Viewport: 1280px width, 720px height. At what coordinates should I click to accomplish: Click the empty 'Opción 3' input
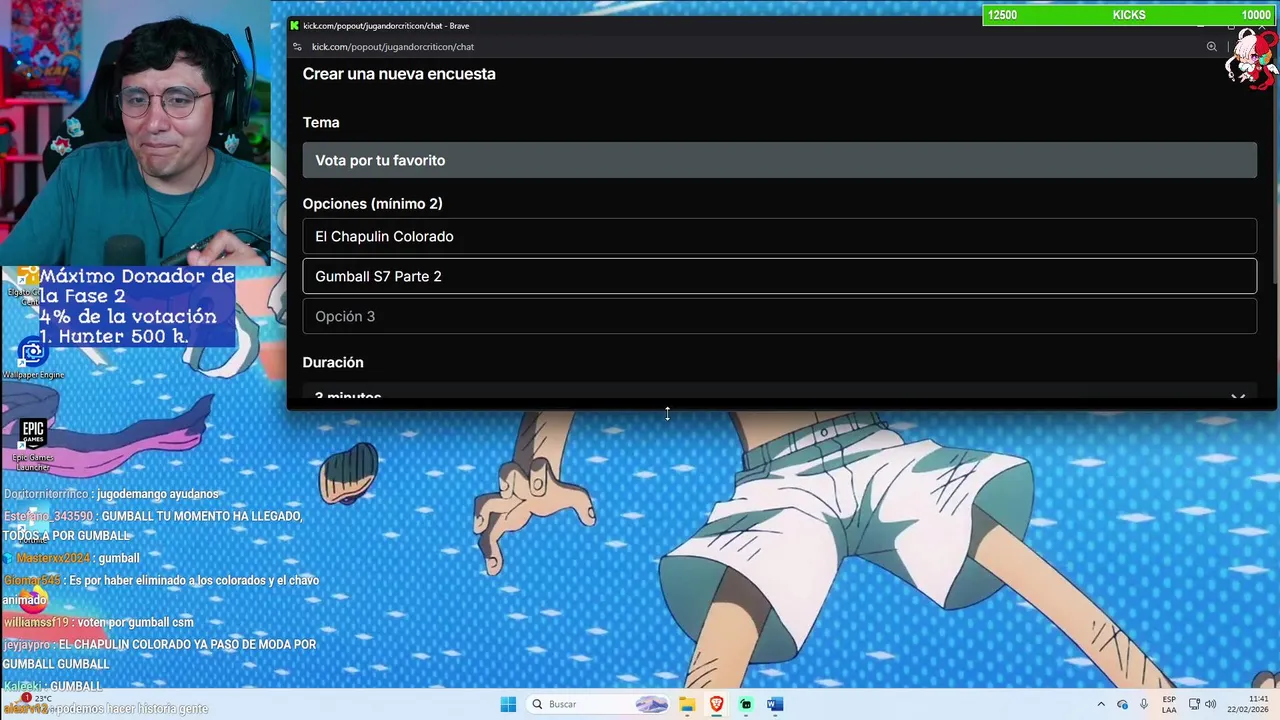[779, 316]
